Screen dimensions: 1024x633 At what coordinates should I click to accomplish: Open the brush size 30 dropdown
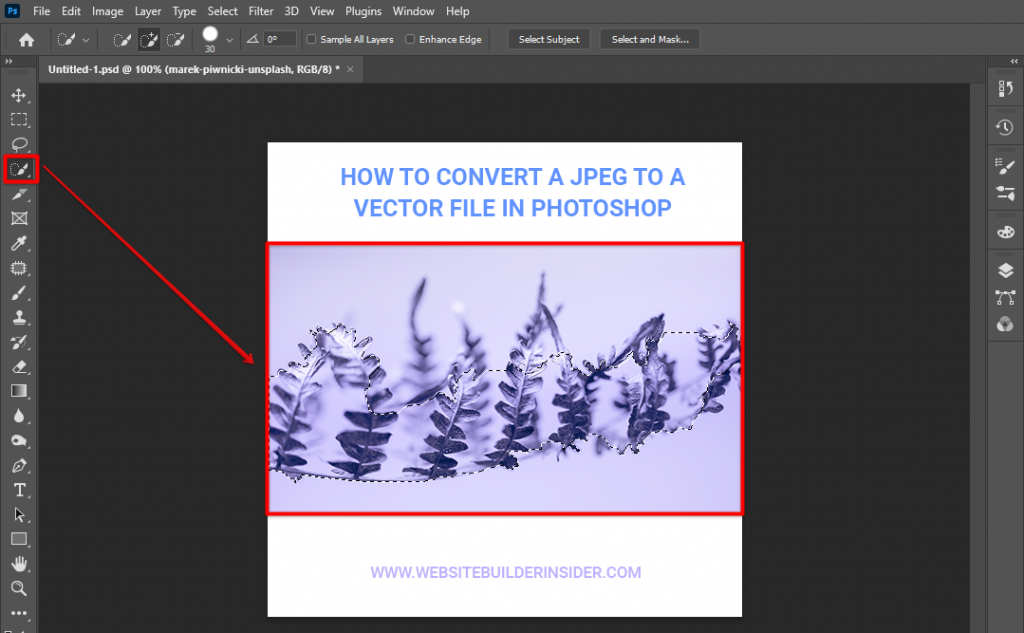[x=228, y=39]
